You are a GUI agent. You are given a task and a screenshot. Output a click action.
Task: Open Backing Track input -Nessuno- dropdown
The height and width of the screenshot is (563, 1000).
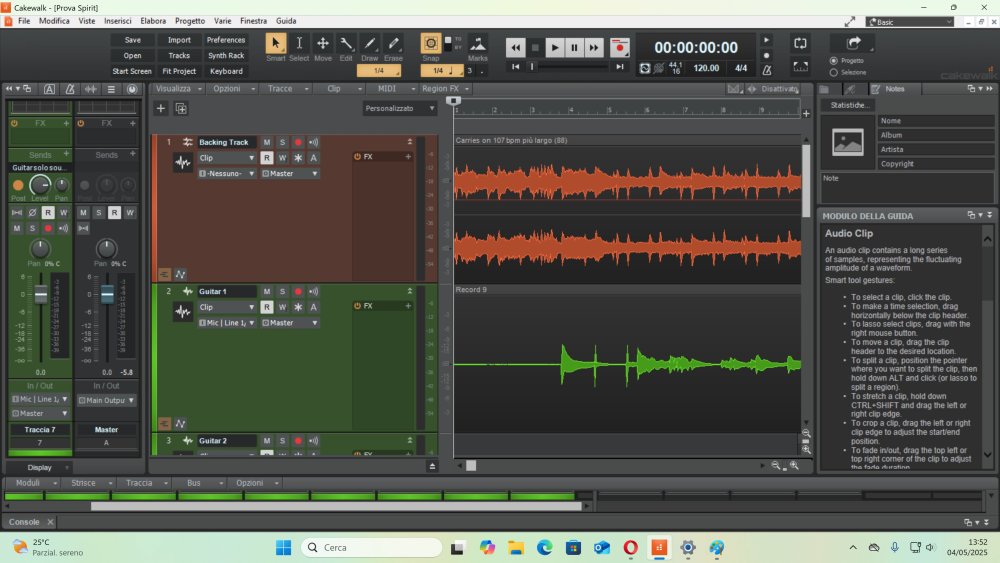tap(226, 173)
